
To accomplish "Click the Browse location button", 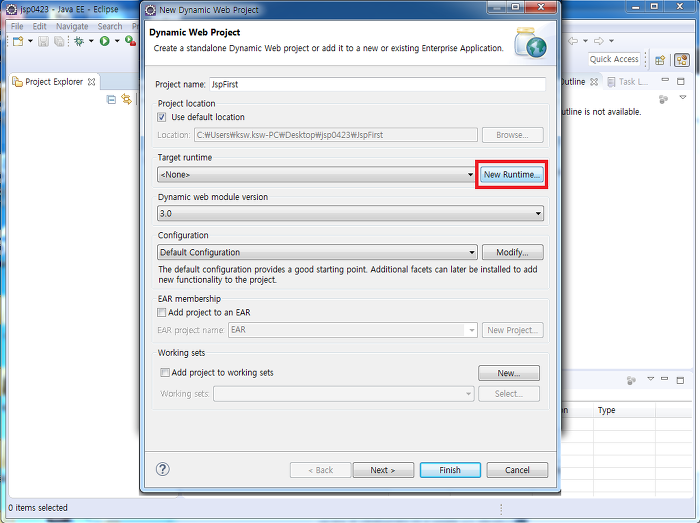I will click(x=512, y=135).
